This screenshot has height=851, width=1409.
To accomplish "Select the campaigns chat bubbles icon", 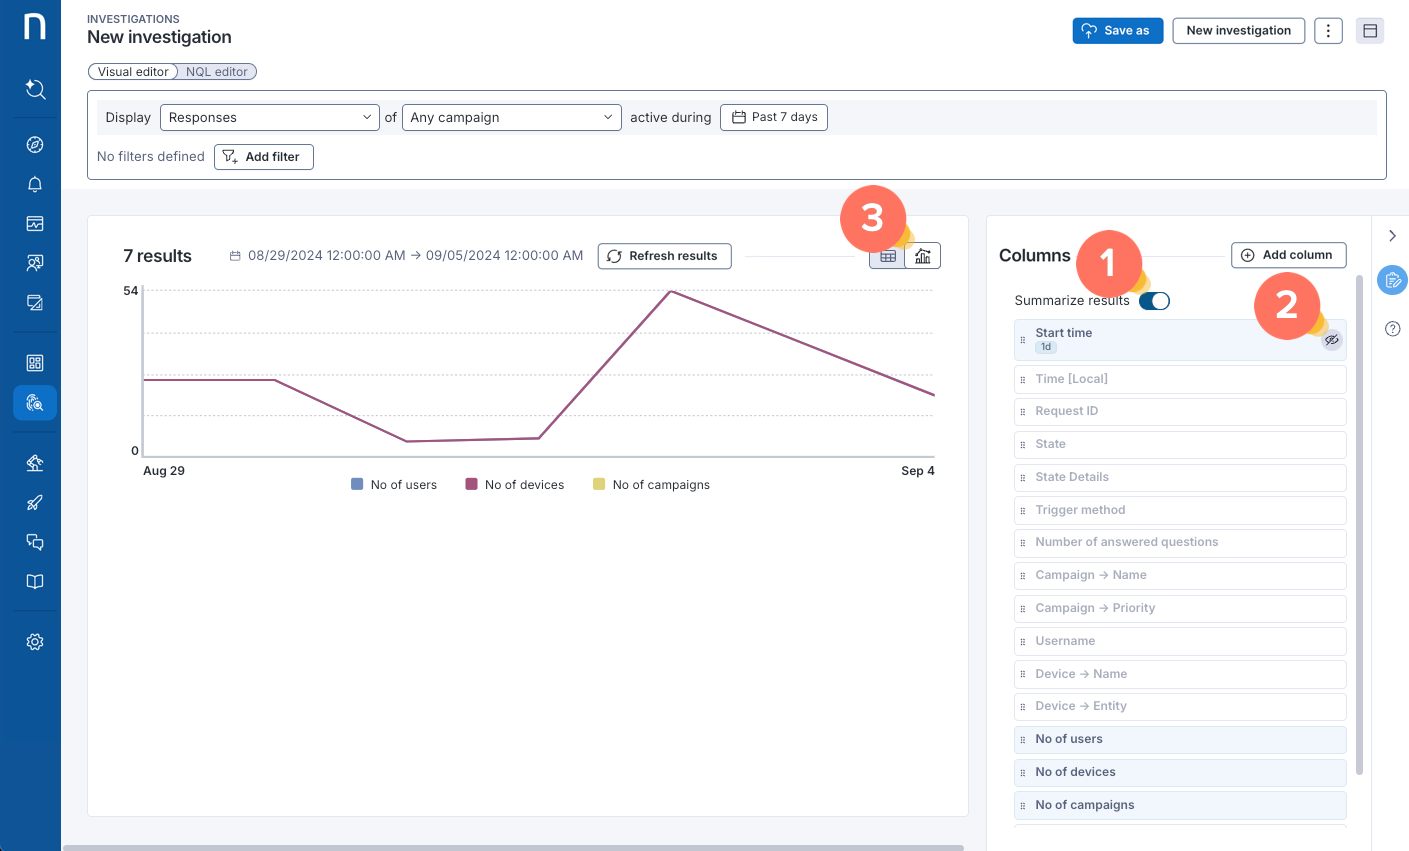I will click(x=35, y=541).
